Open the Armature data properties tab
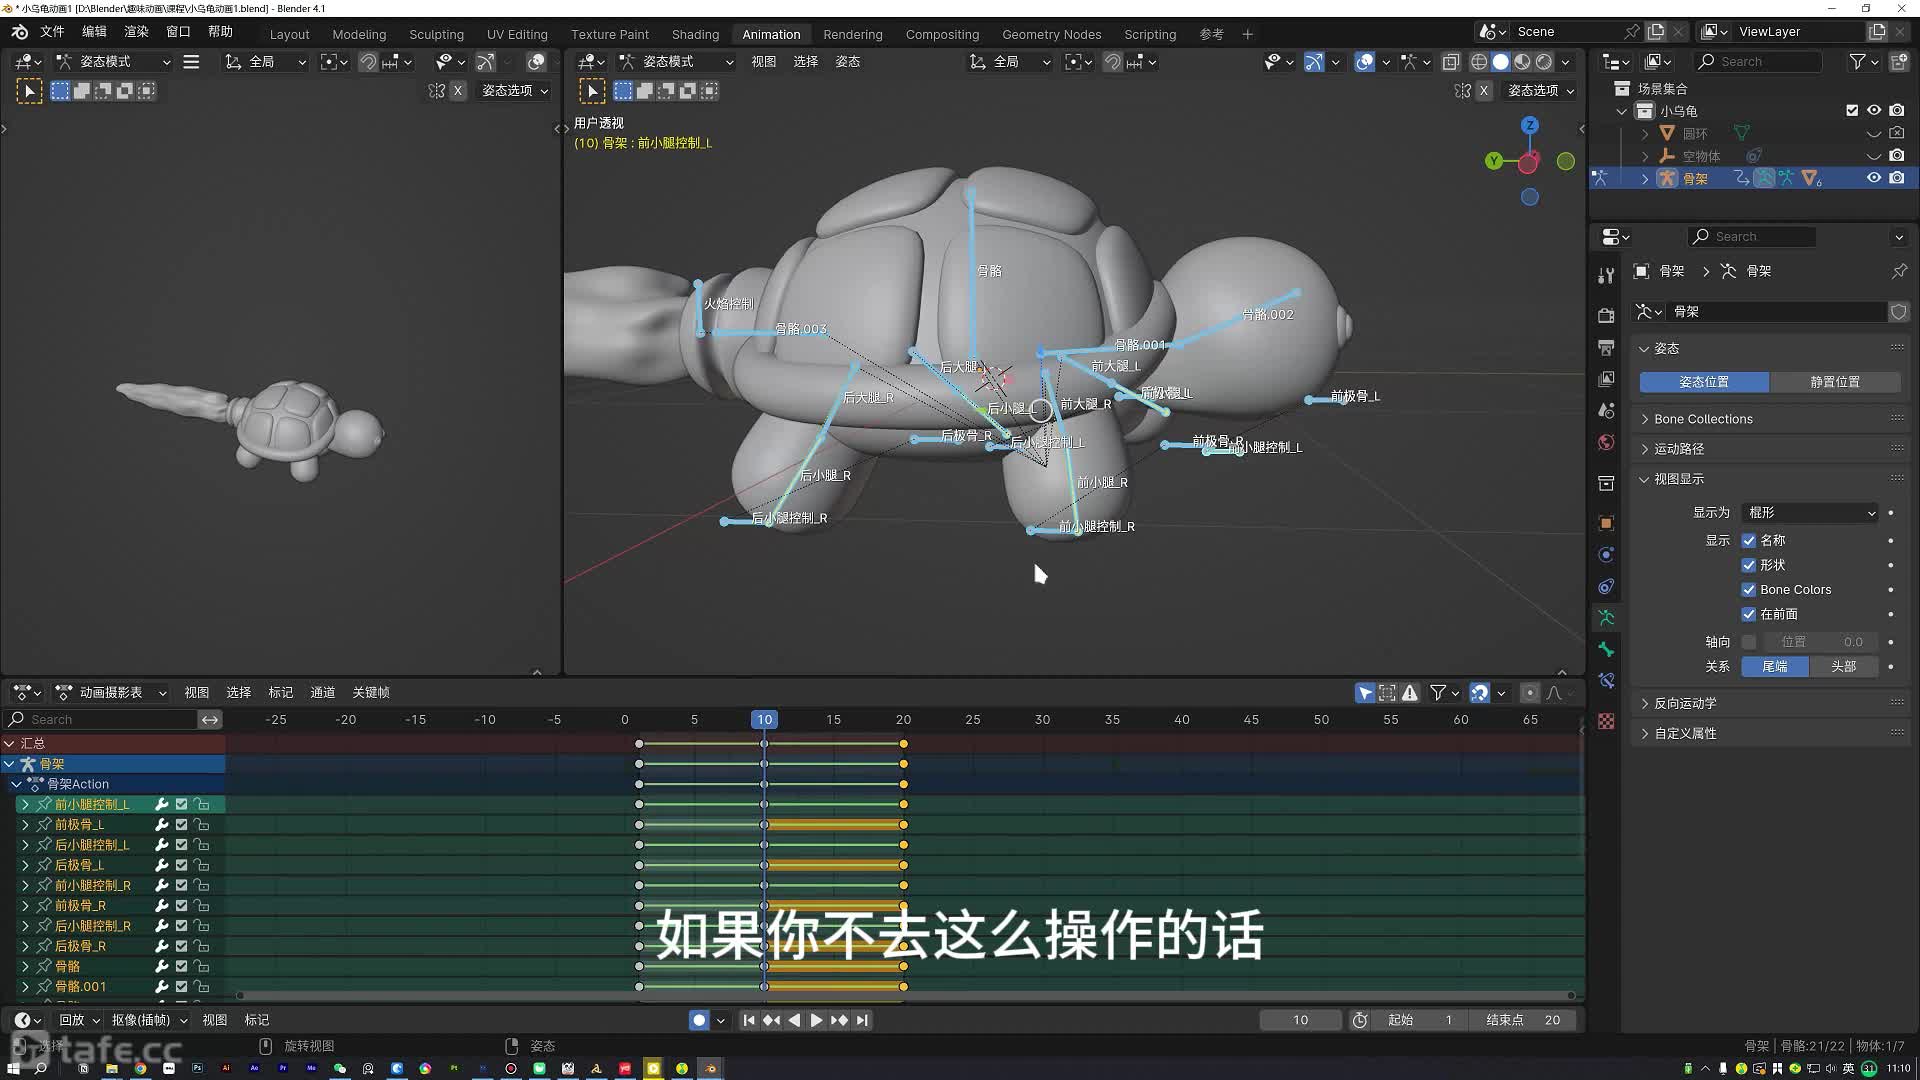The width and height of the screenshot is (1920, 1080). click(1606, 618)
